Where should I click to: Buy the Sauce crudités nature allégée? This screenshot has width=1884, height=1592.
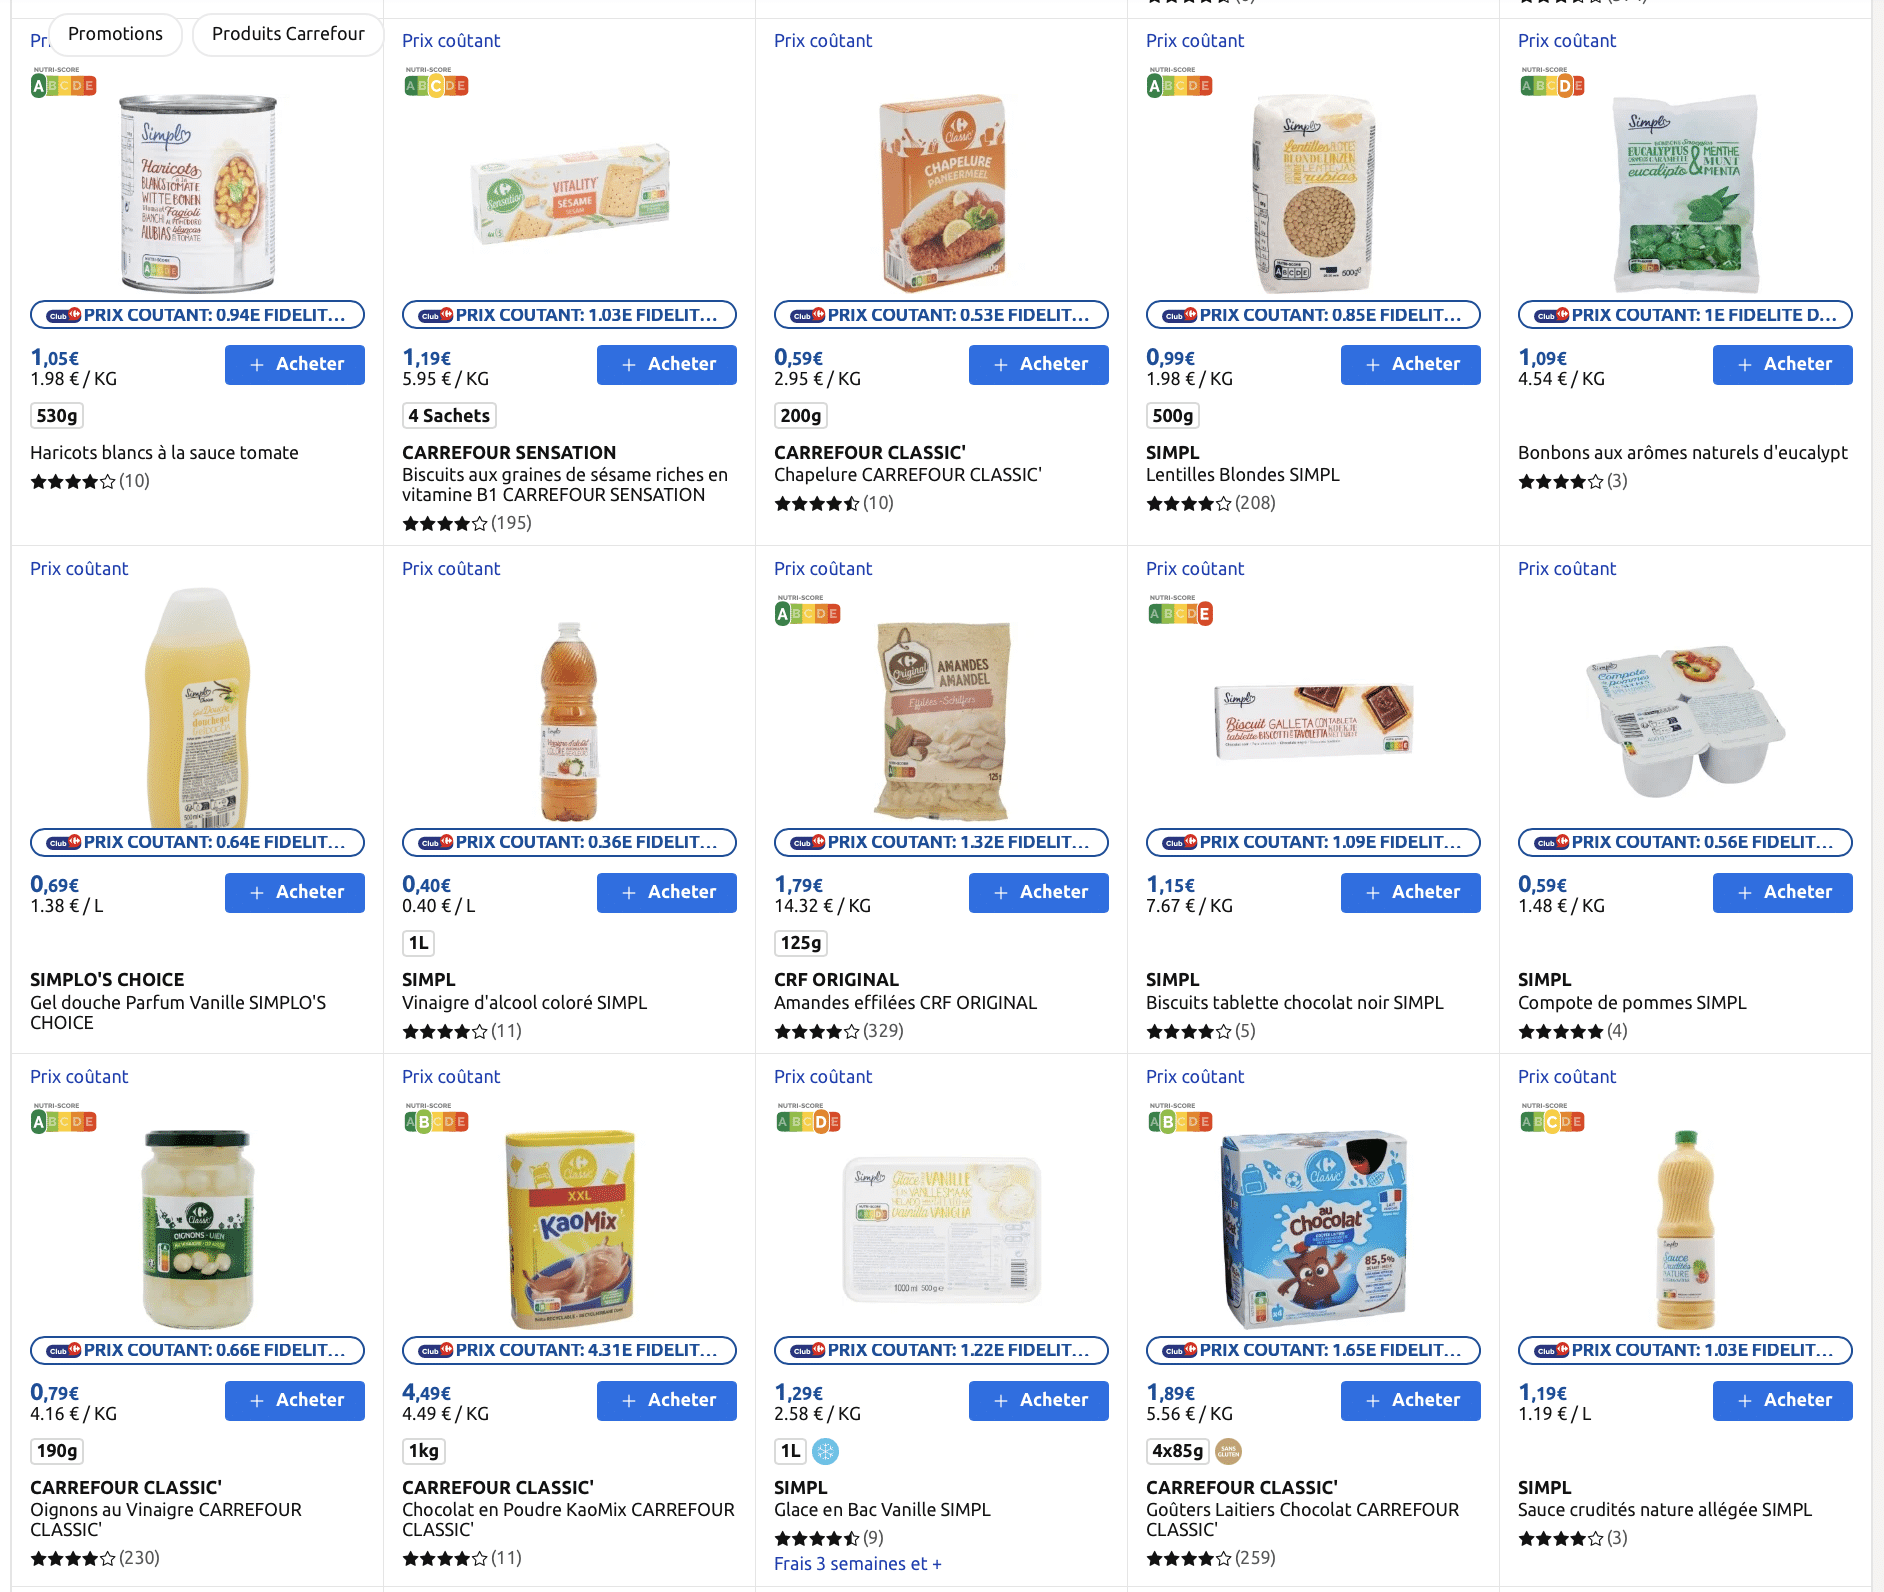[x=1782, y=1401]
